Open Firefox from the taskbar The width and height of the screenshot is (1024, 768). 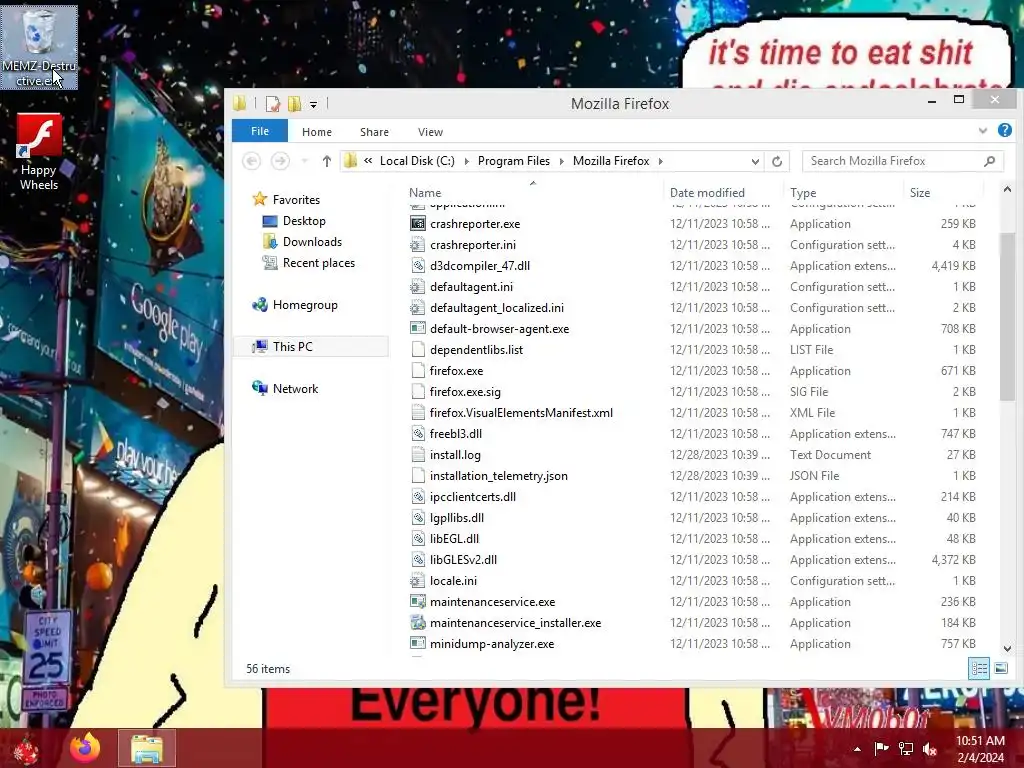(x=86, y=748)
